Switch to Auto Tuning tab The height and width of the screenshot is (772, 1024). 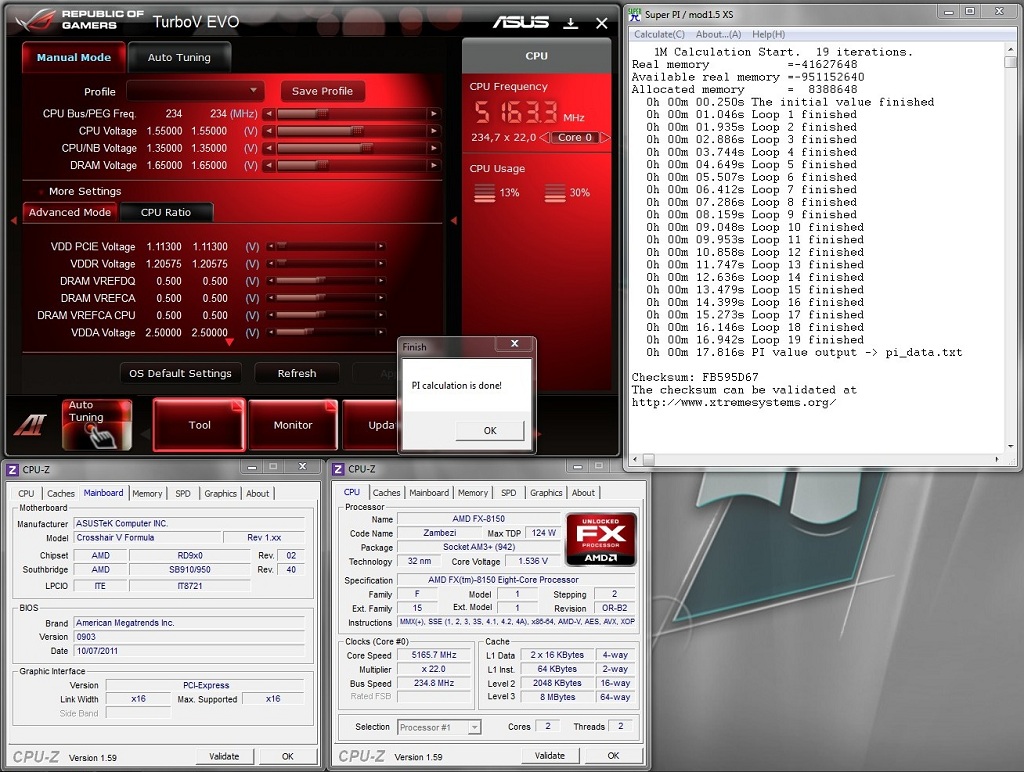coord(179,57)
